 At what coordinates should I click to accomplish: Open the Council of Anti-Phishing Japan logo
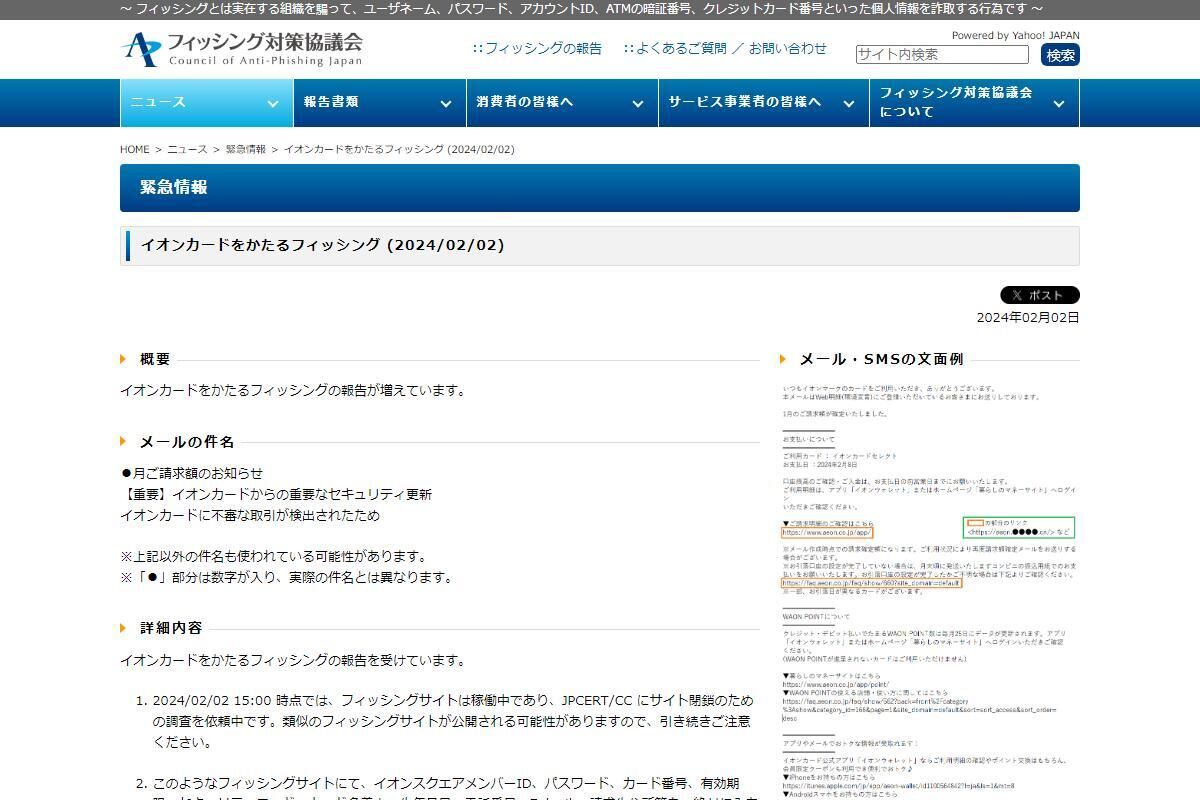pyautogui.click(x=242, y=49)
